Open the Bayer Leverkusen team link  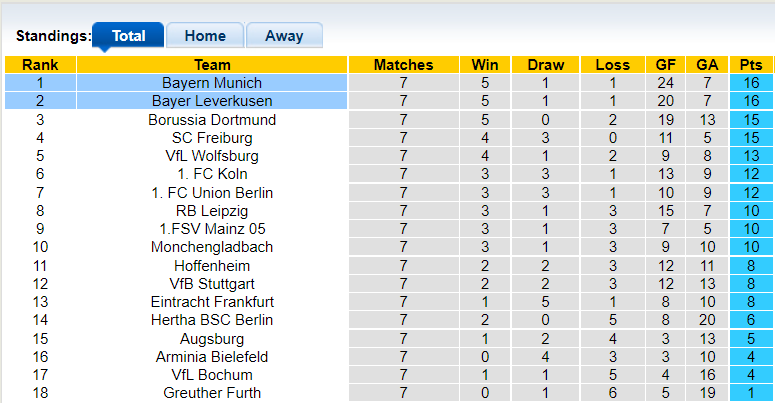click(x=212, y=101)
